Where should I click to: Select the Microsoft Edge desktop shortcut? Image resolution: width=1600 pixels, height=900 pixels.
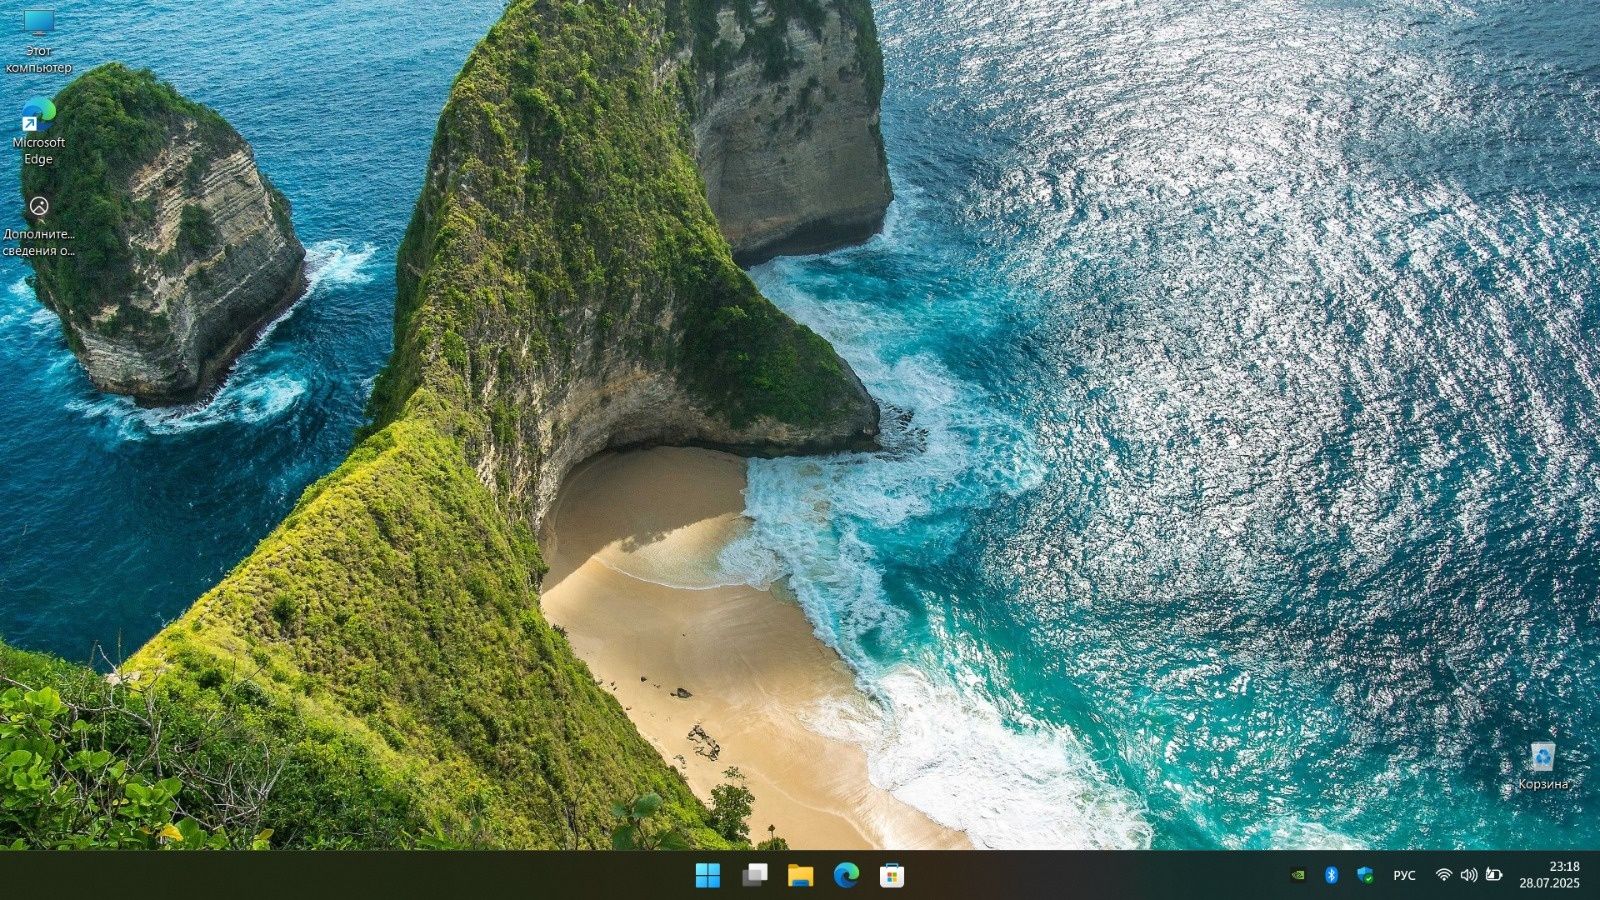pos(39,131)
